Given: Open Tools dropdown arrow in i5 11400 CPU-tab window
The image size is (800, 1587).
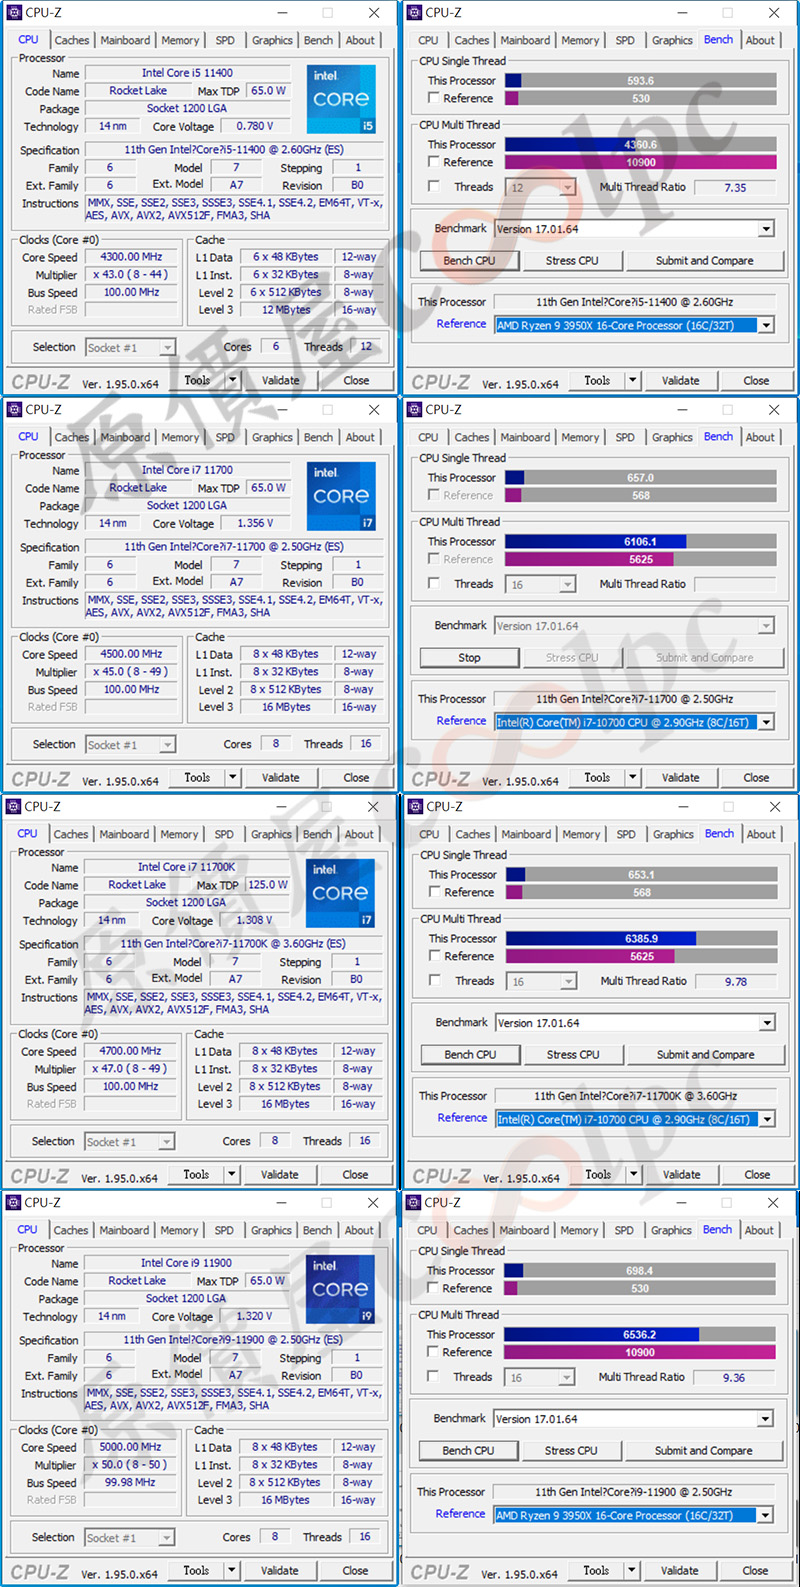Looking at the screenshot, I should pos(233,380).
